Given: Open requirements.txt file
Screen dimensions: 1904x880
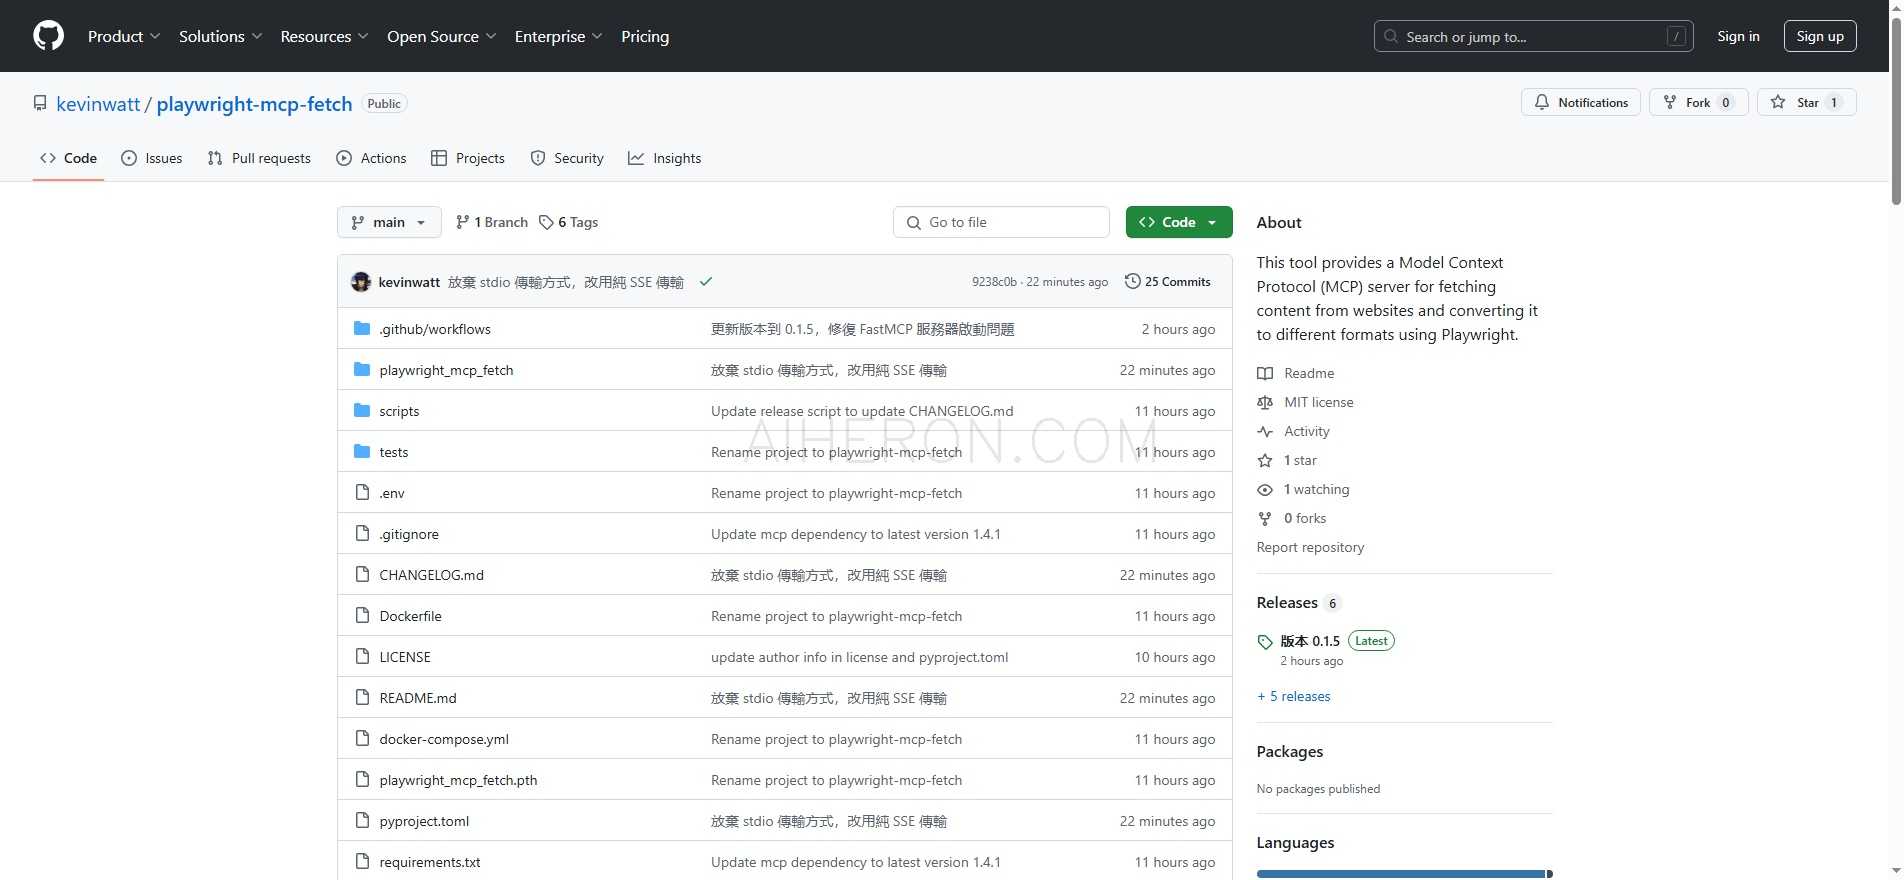Looking at the screenshot, I should coord(430,862).
